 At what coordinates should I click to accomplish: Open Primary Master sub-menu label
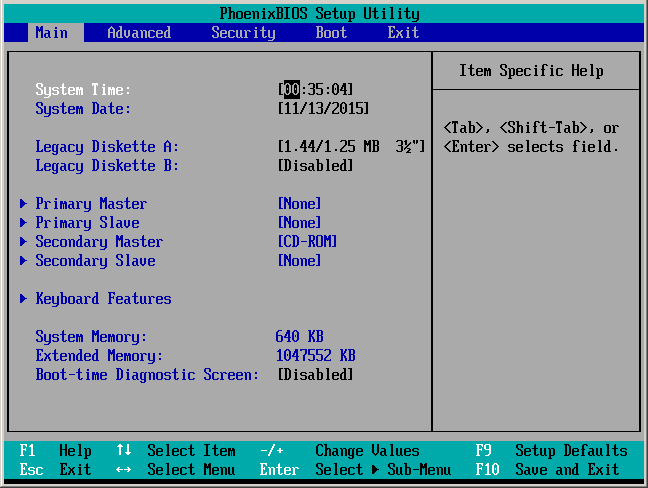pyautogui.click(x=91, y=204)
